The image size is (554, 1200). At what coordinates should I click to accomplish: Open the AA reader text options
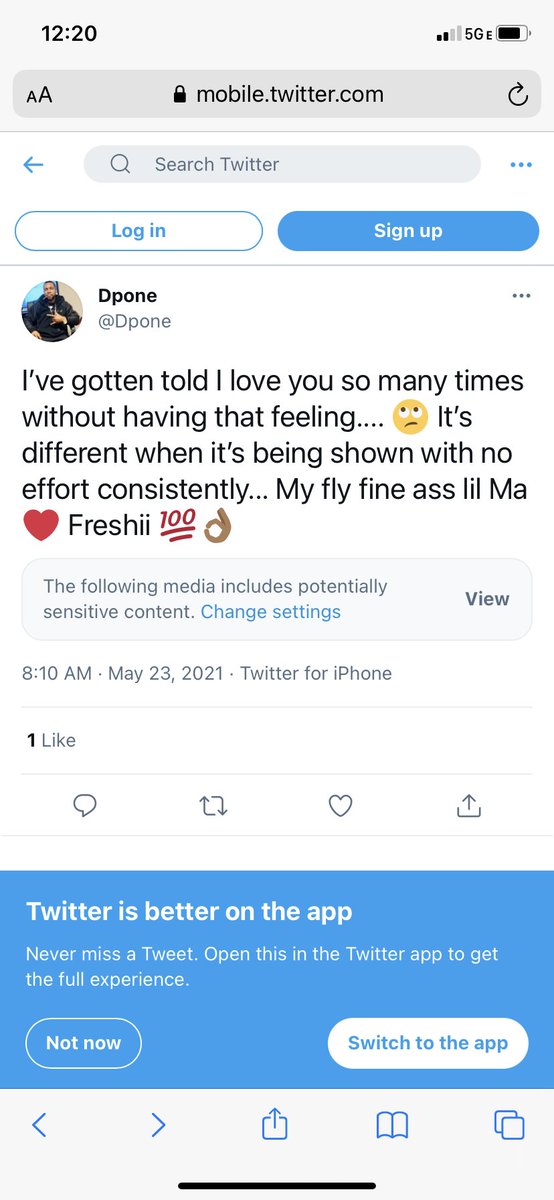(39, 95)
